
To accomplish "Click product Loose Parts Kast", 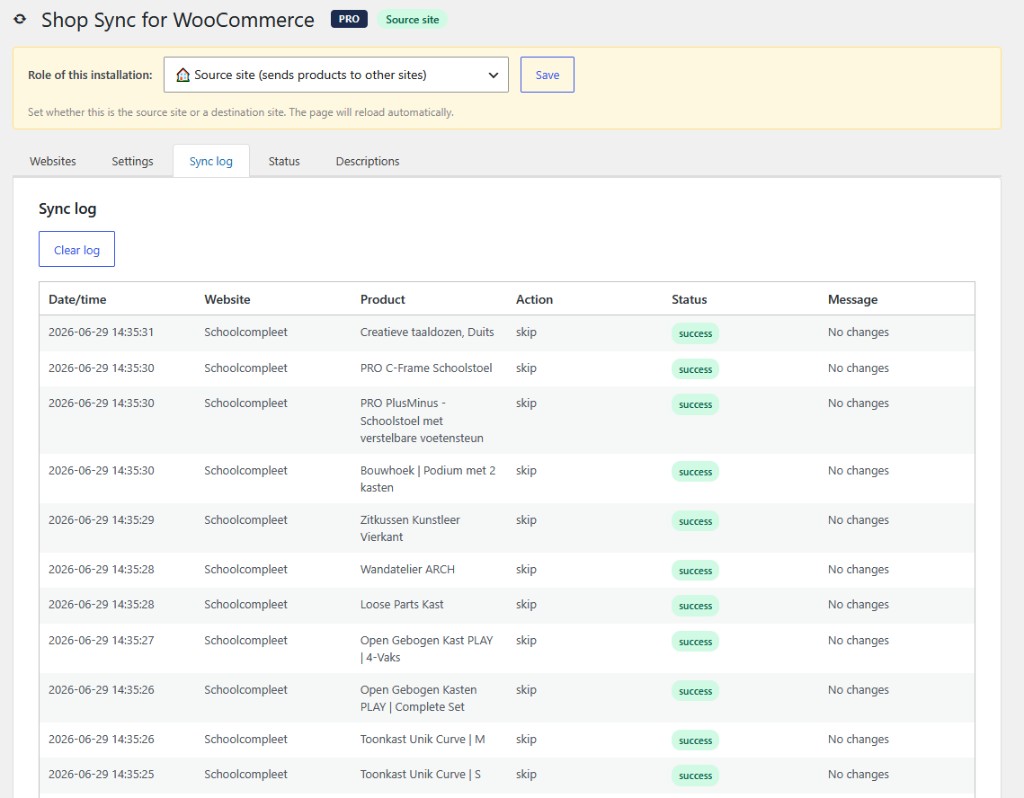I will [402, 604].
